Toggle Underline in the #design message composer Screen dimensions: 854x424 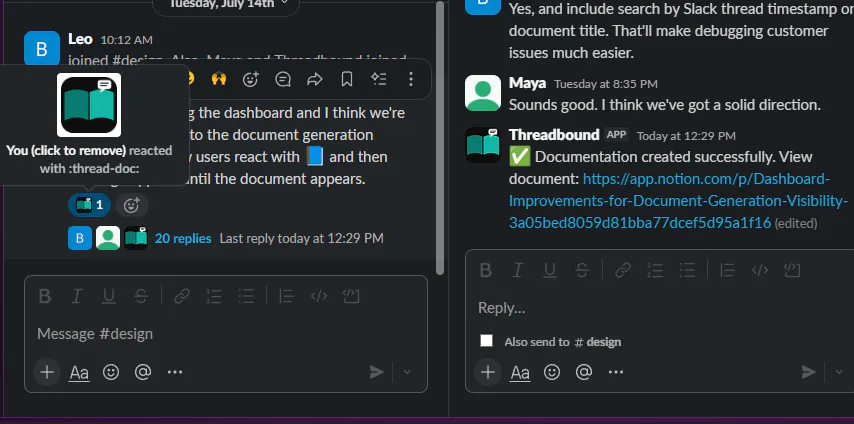[x=109, y=296]
